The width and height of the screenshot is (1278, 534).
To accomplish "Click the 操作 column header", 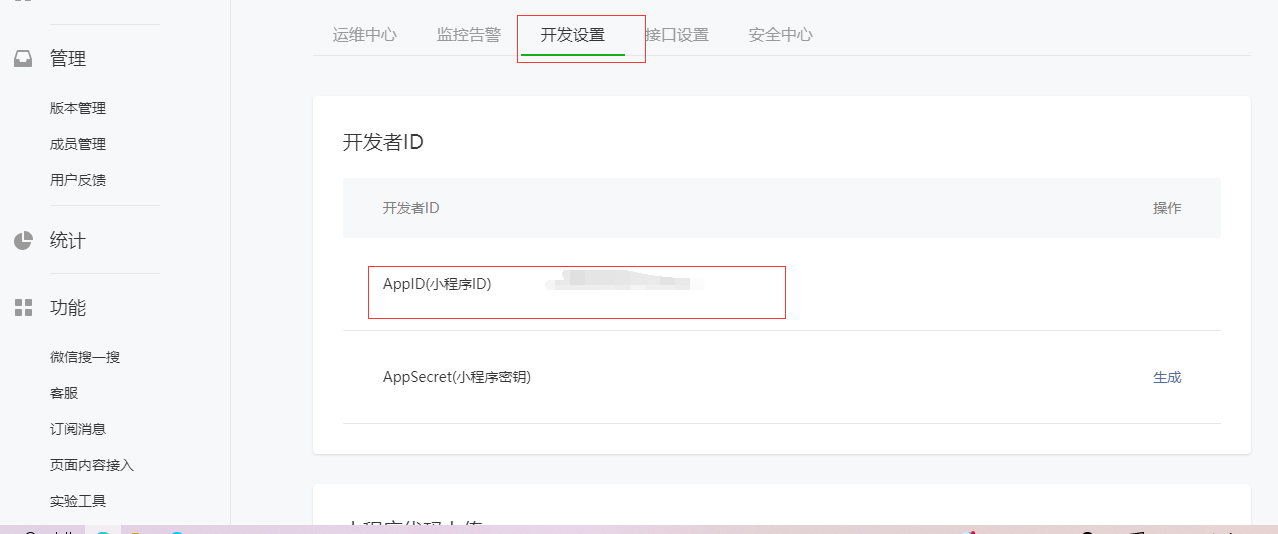I will pos(1167,208).
